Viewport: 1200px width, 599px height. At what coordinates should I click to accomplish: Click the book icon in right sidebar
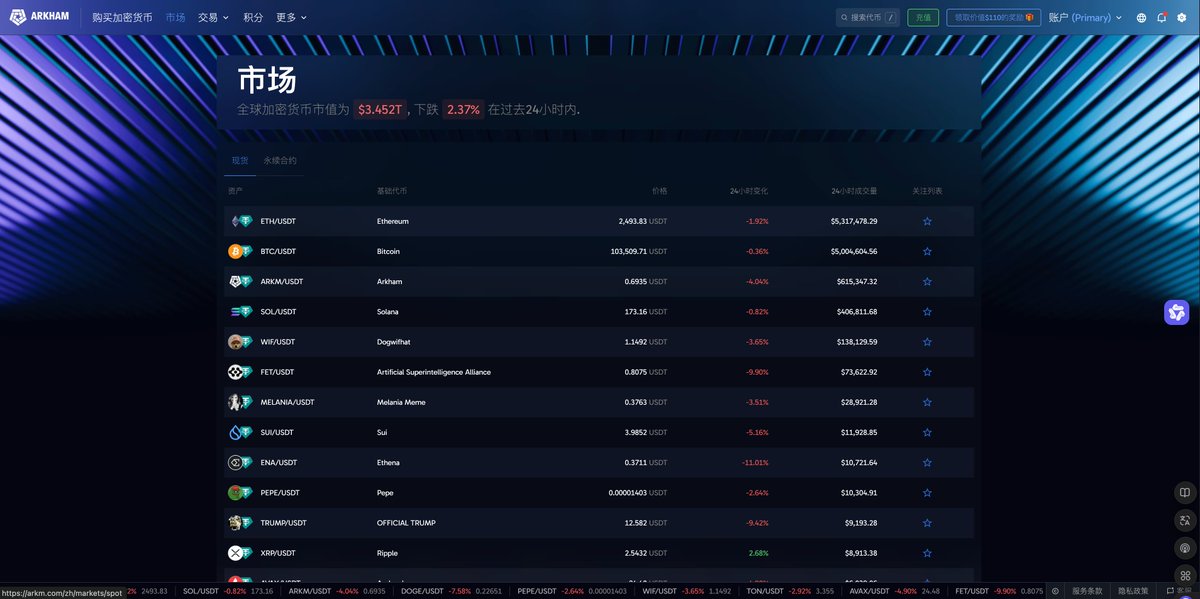tap(1184, 493)
